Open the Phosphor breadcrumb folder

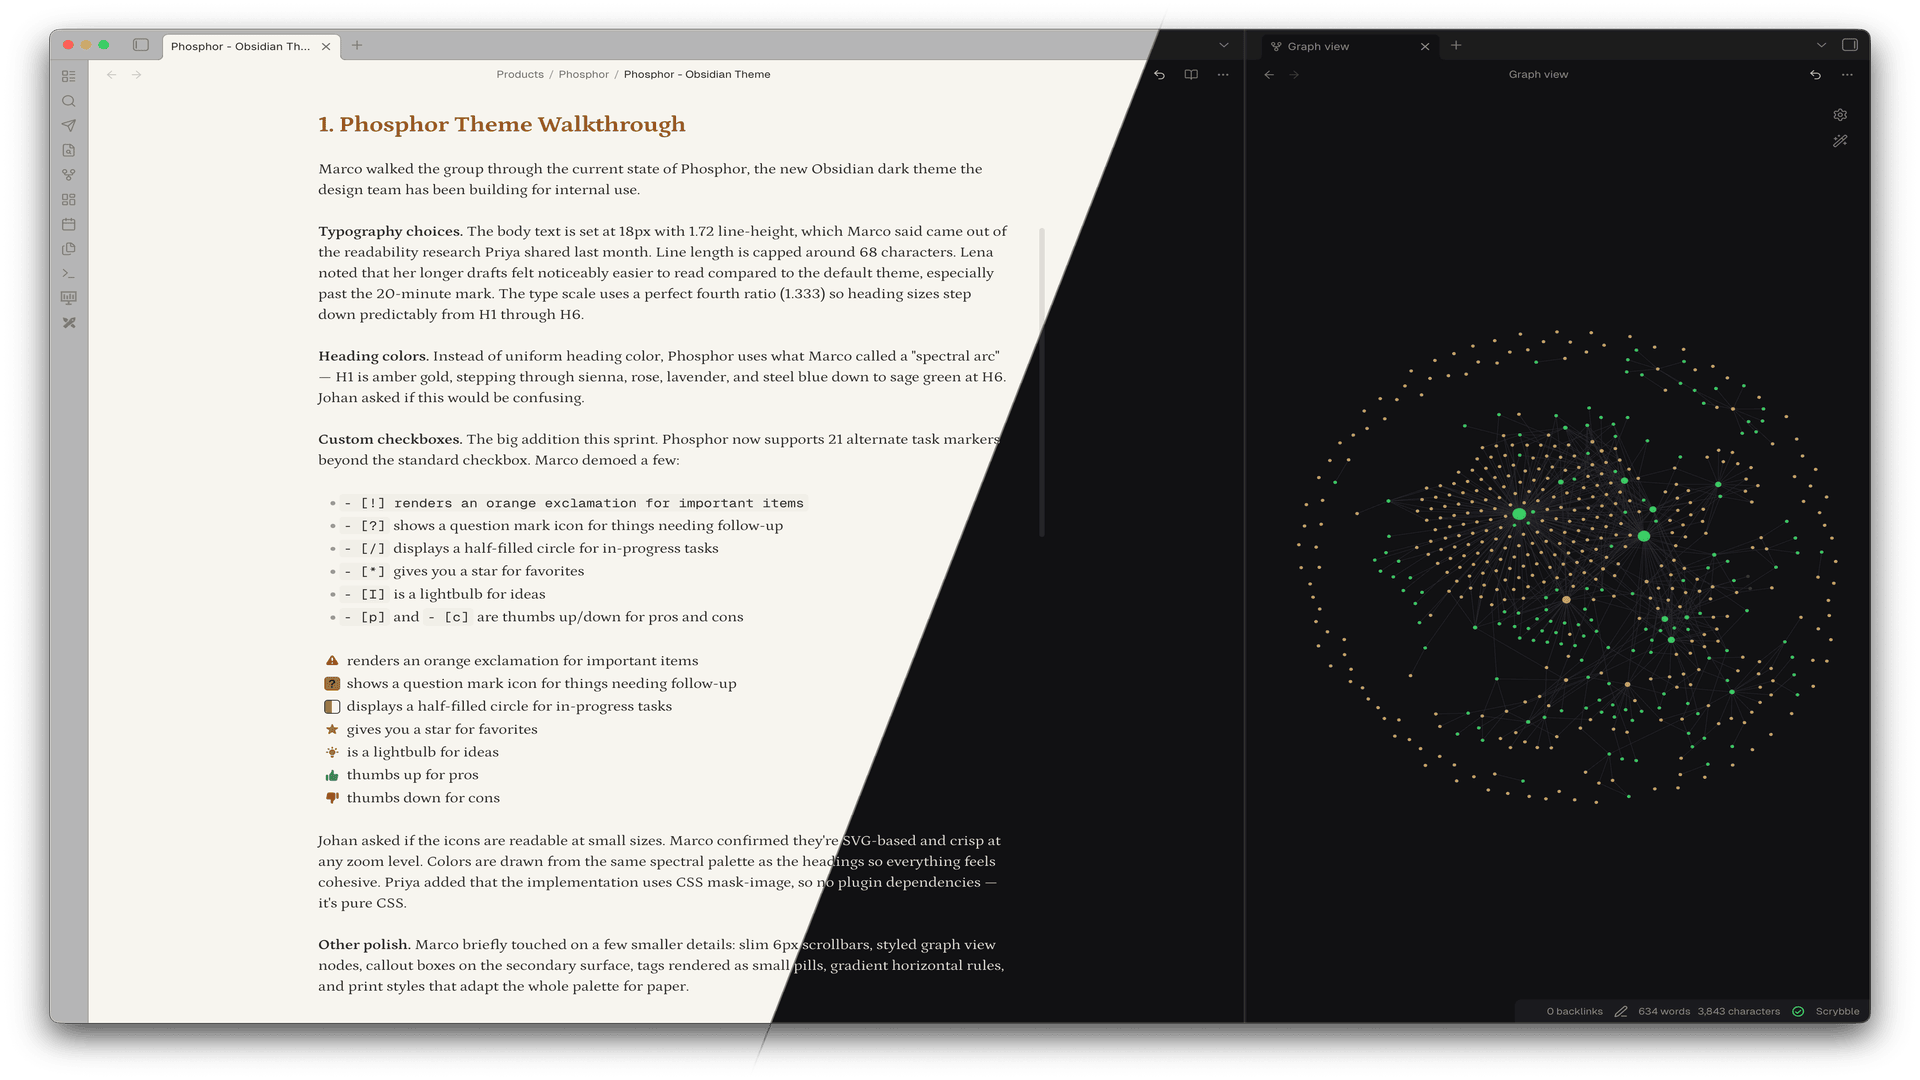point(583,75)
